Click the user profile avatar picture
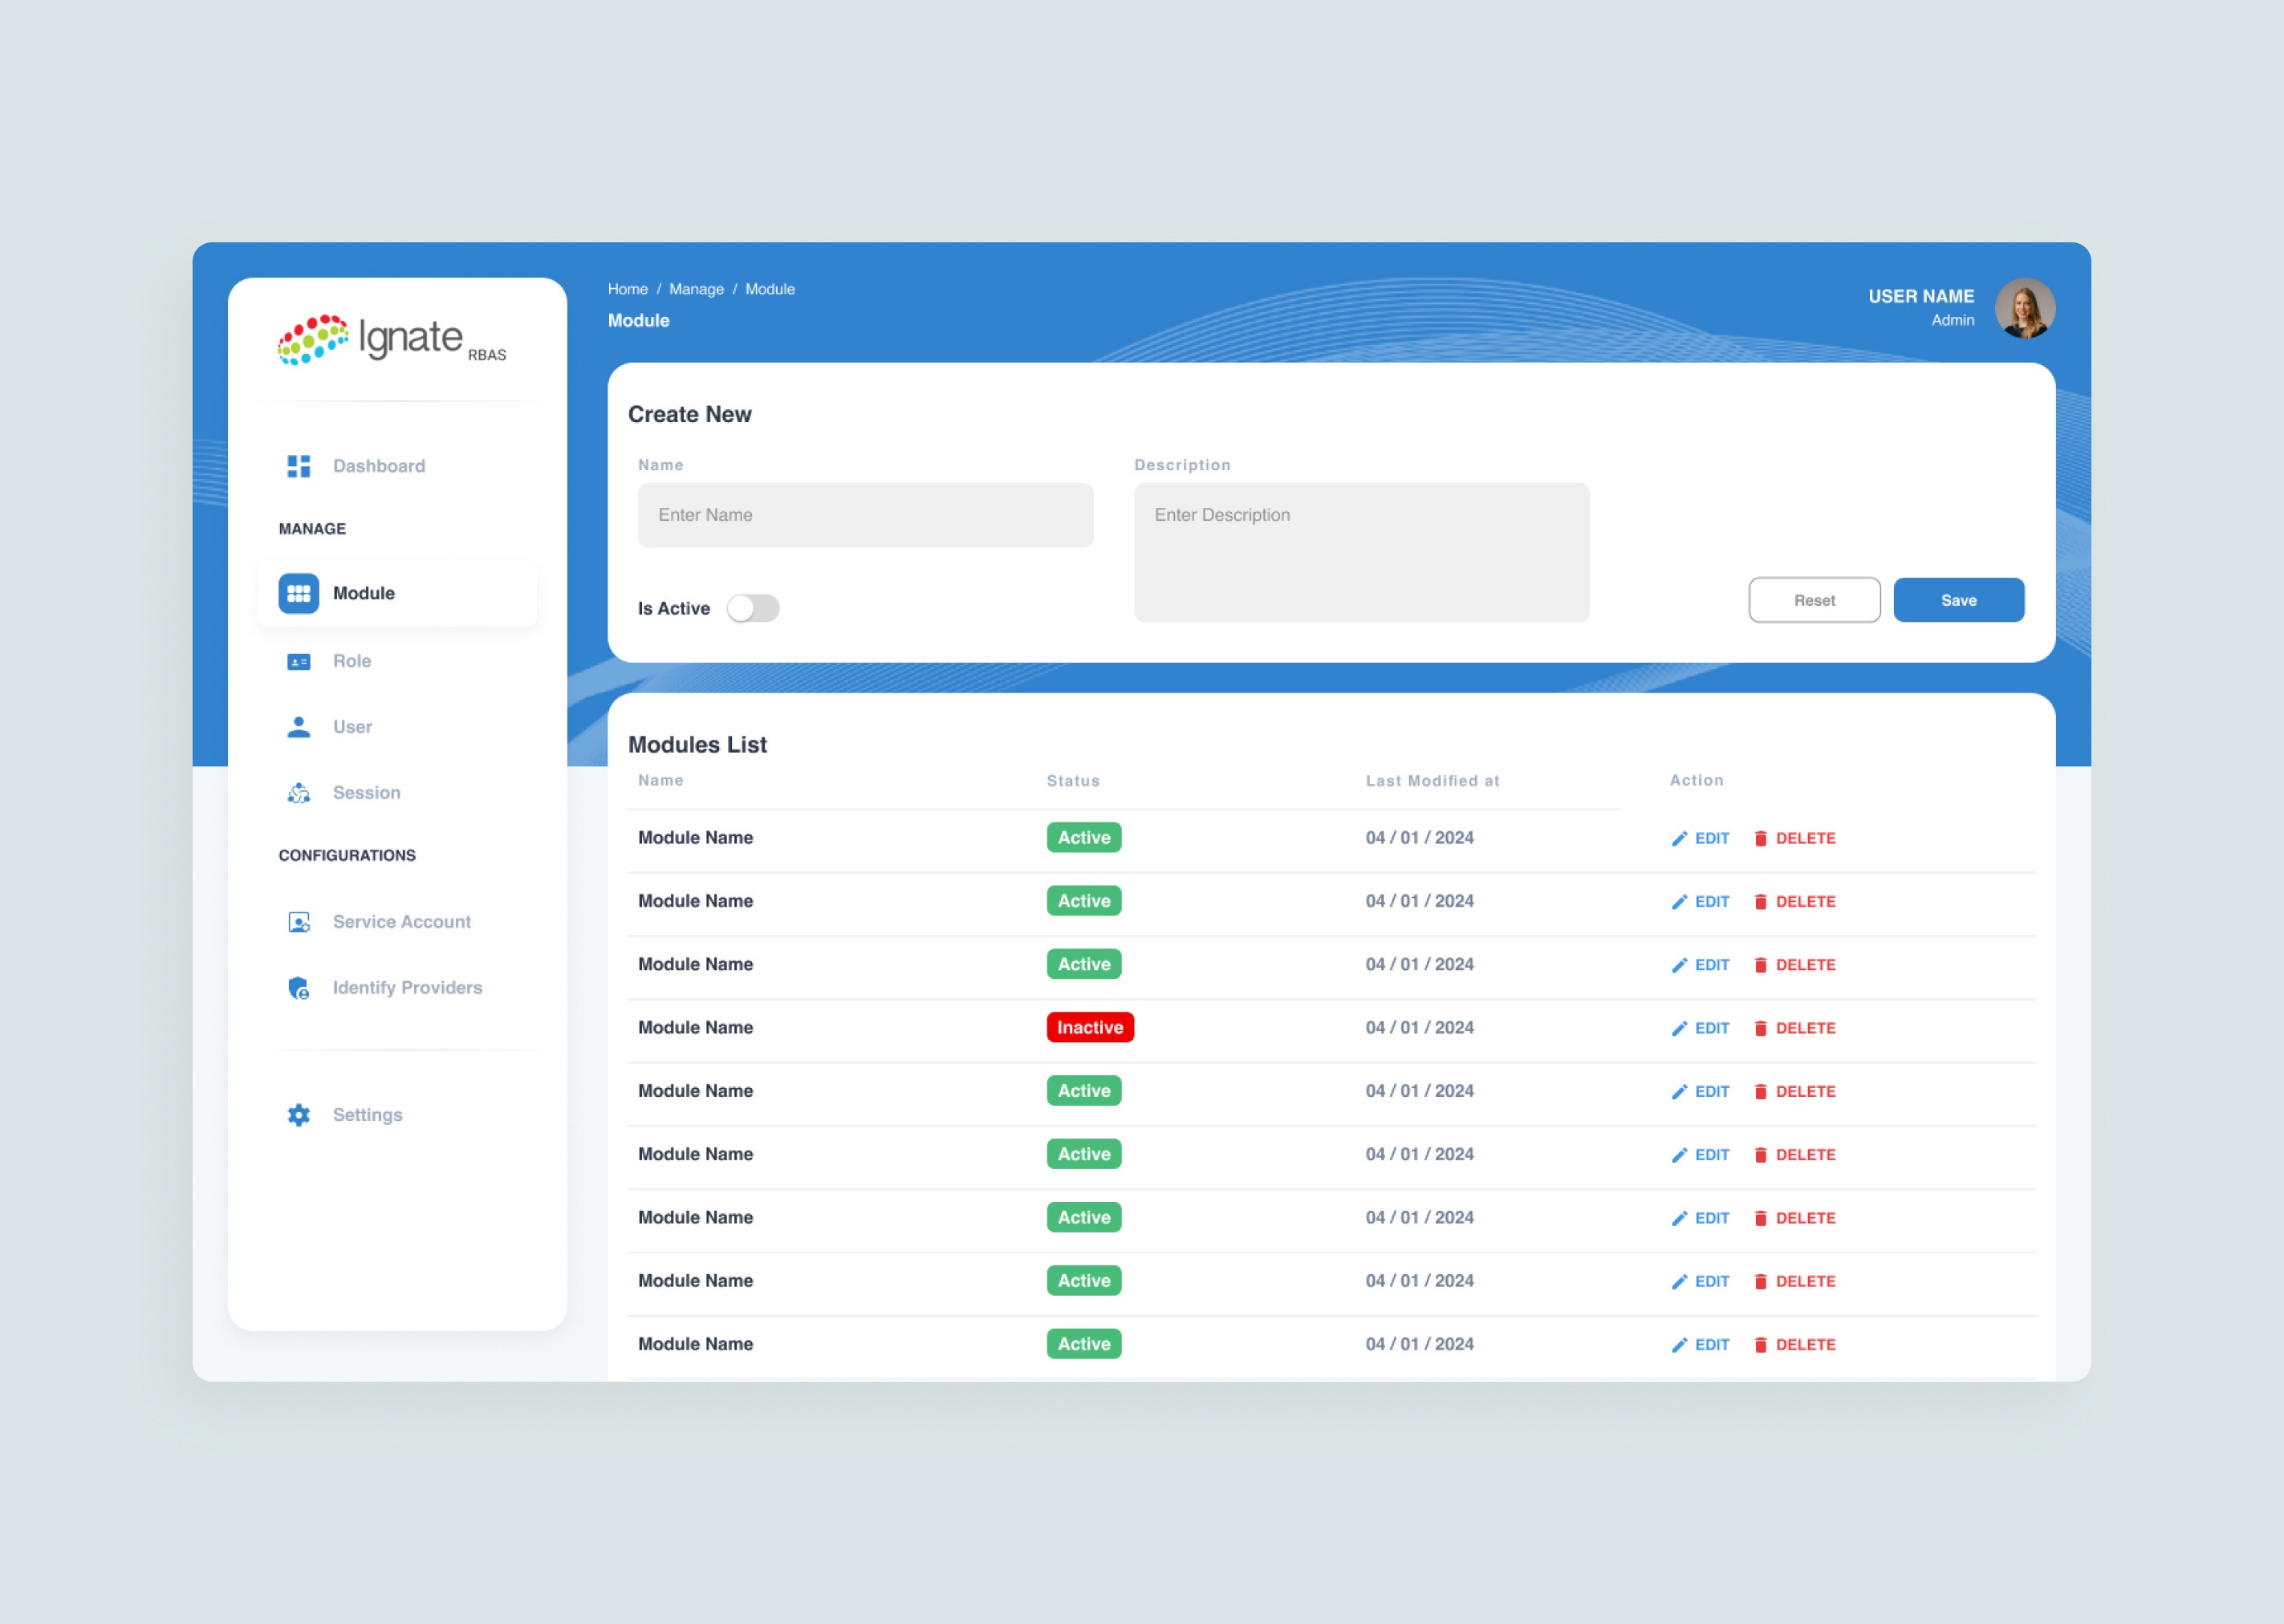This screenshot has width=2284, height=1624. 2025,309
